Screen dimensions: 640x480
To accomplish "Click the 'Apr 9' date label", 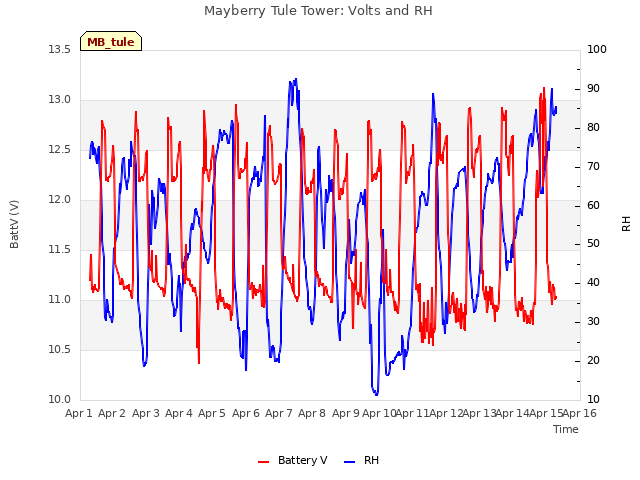I will coord(346,414).
